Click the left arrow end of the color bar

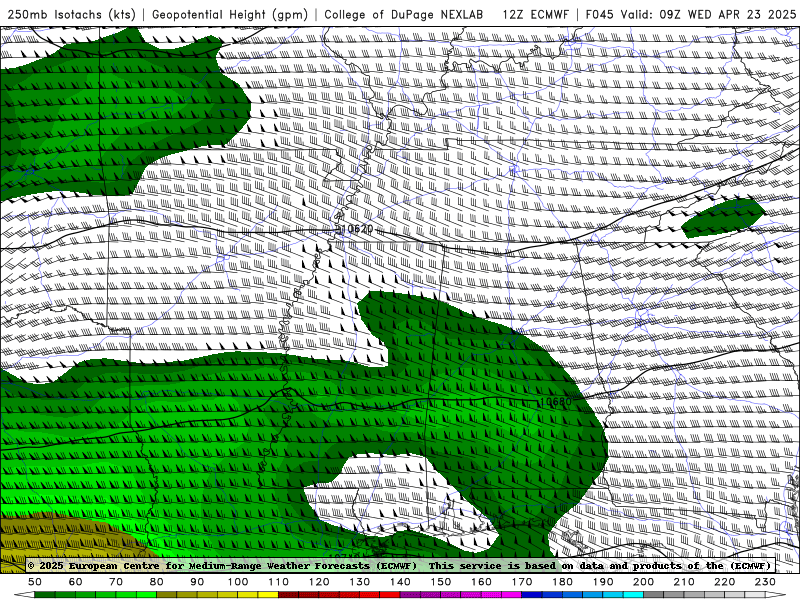(24, 595)
